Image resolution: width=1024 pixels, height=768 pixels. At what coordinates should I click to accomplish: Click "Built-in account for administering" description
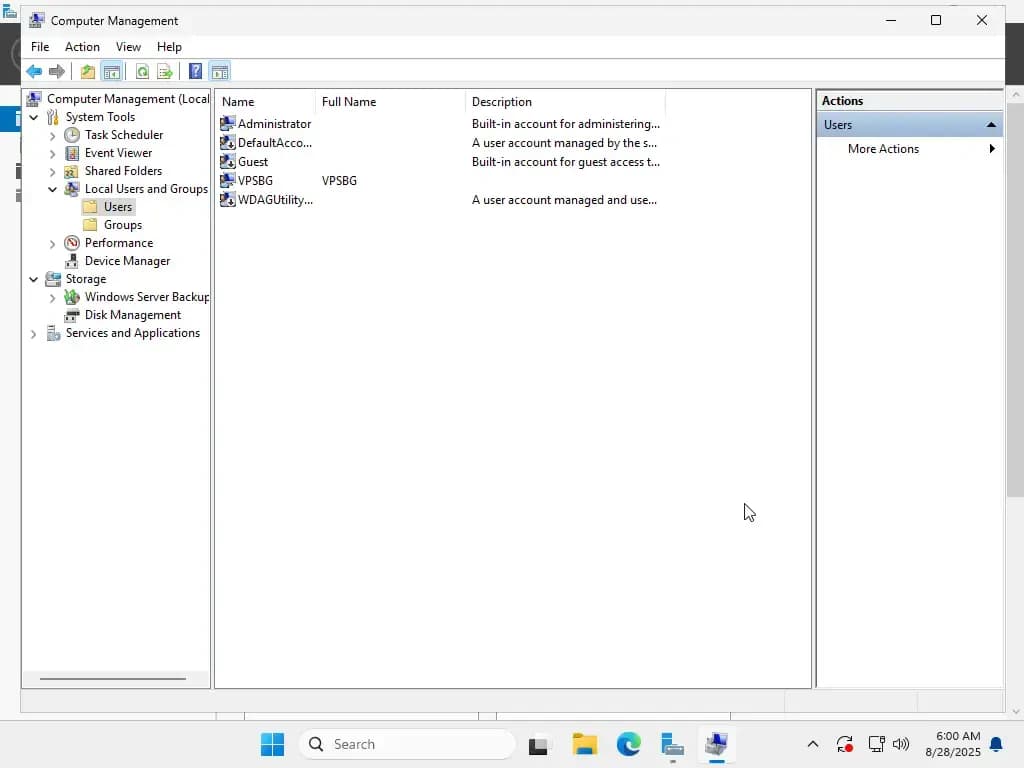(x=566, y=124)
